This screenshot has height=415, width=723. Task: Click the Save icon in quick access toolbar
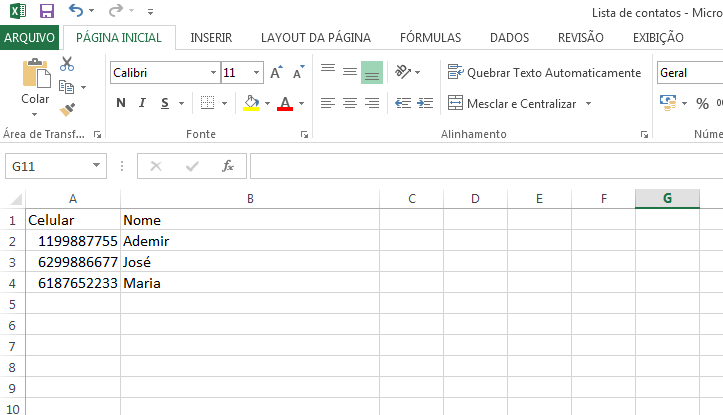(47, 11)
